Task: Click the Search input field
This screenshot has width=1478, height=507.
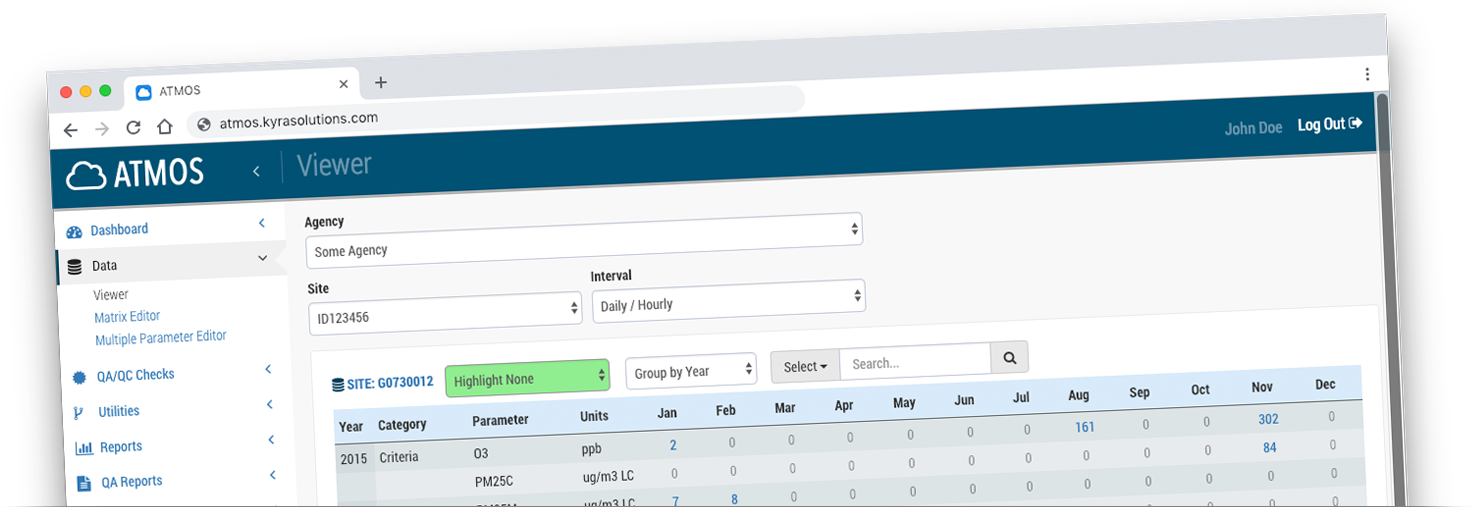Action: pyautogui.click(x=915, y=361)
